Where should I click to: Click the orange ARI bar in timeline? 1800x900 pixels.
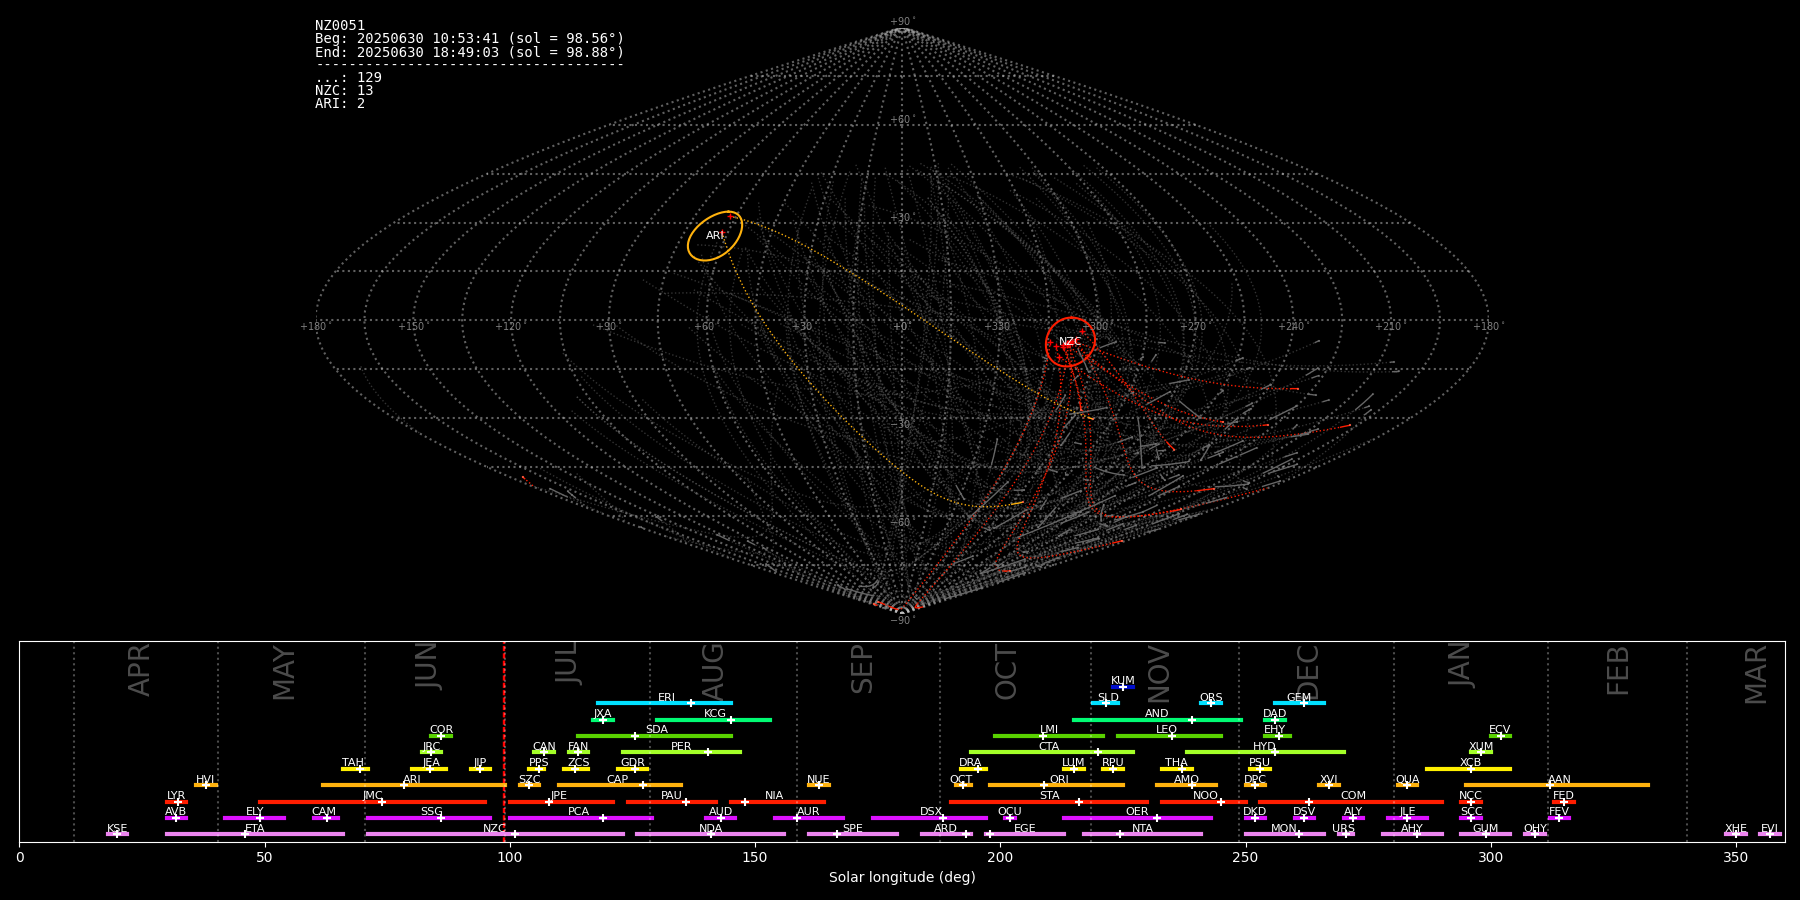[414, 785]
